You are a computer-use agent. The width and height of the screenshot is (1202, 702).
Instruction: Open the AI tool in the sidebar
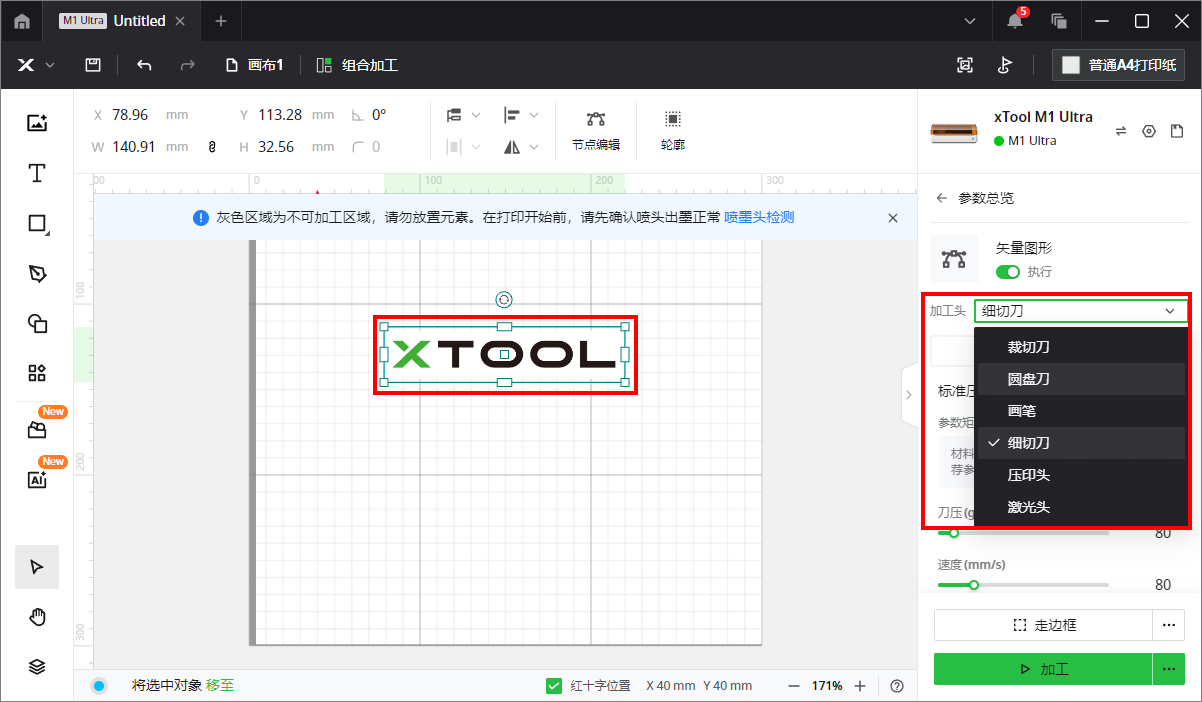pyautogui.click(x=37, y=479)
